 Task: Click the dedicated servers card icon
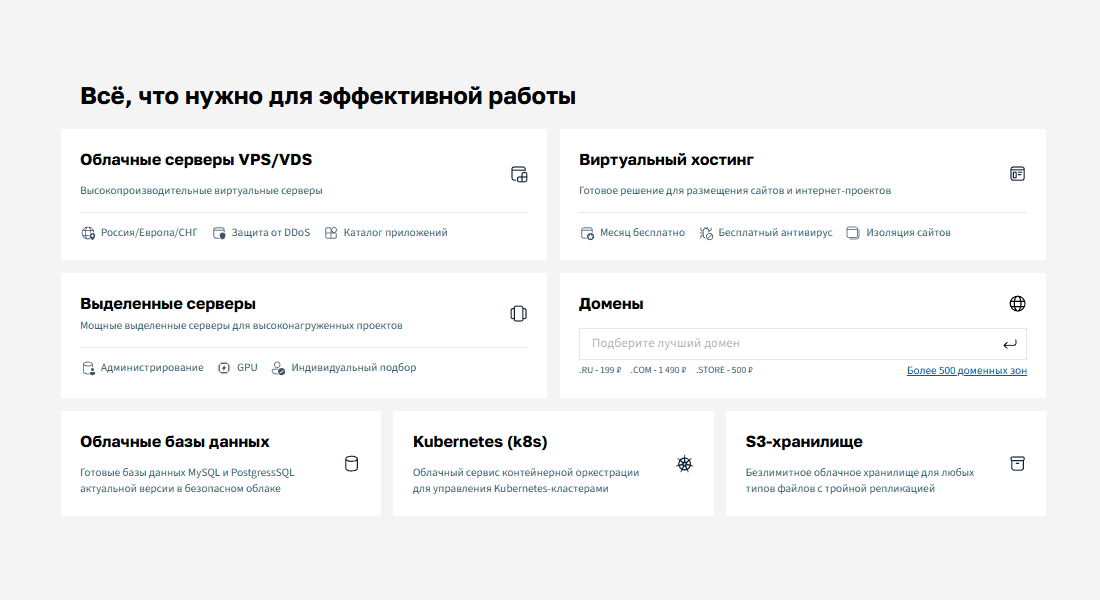point(518,314)
